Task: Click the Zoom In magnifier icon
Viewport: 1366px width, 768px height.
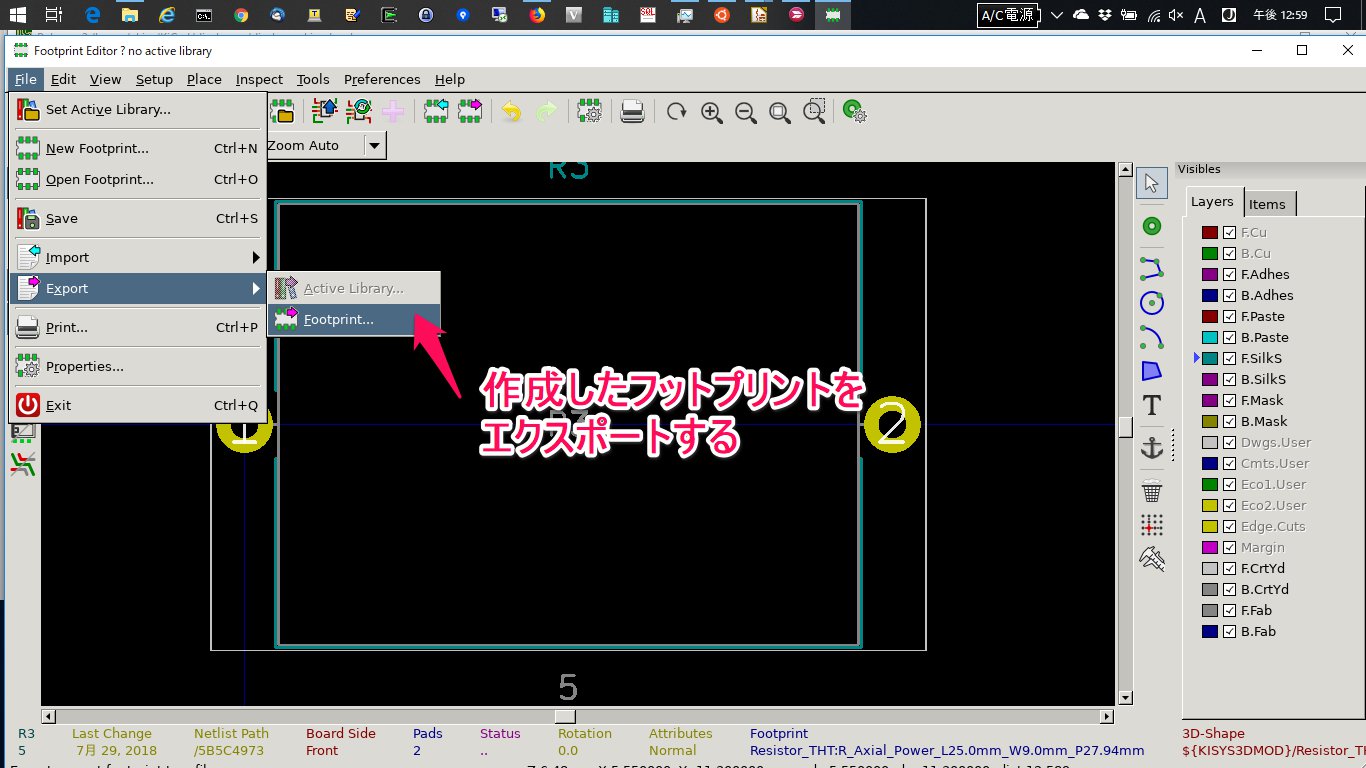Action: (x=711, y=112)
